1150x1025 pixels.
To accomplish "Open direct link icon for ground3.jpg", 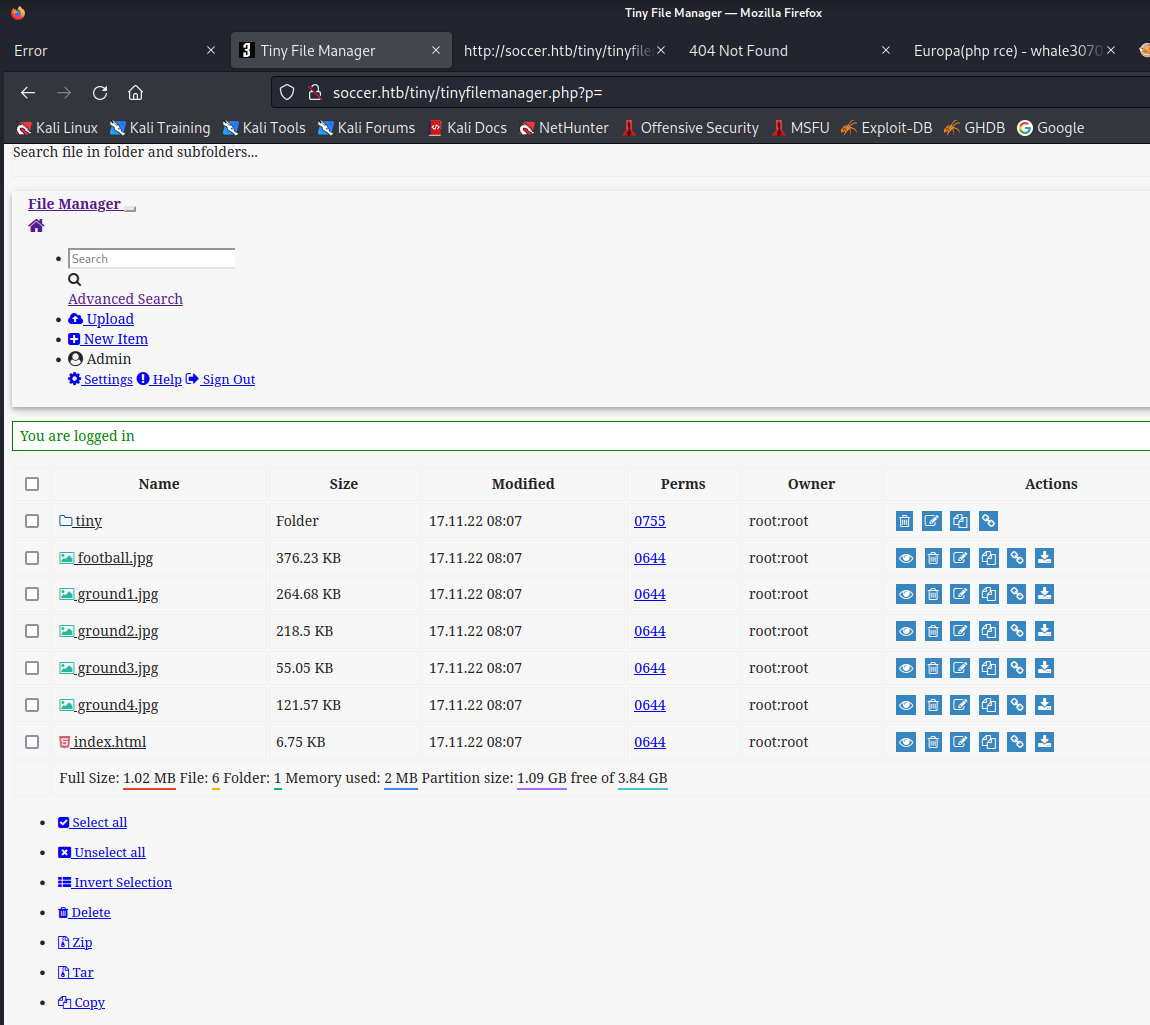I will point(1016,668).
